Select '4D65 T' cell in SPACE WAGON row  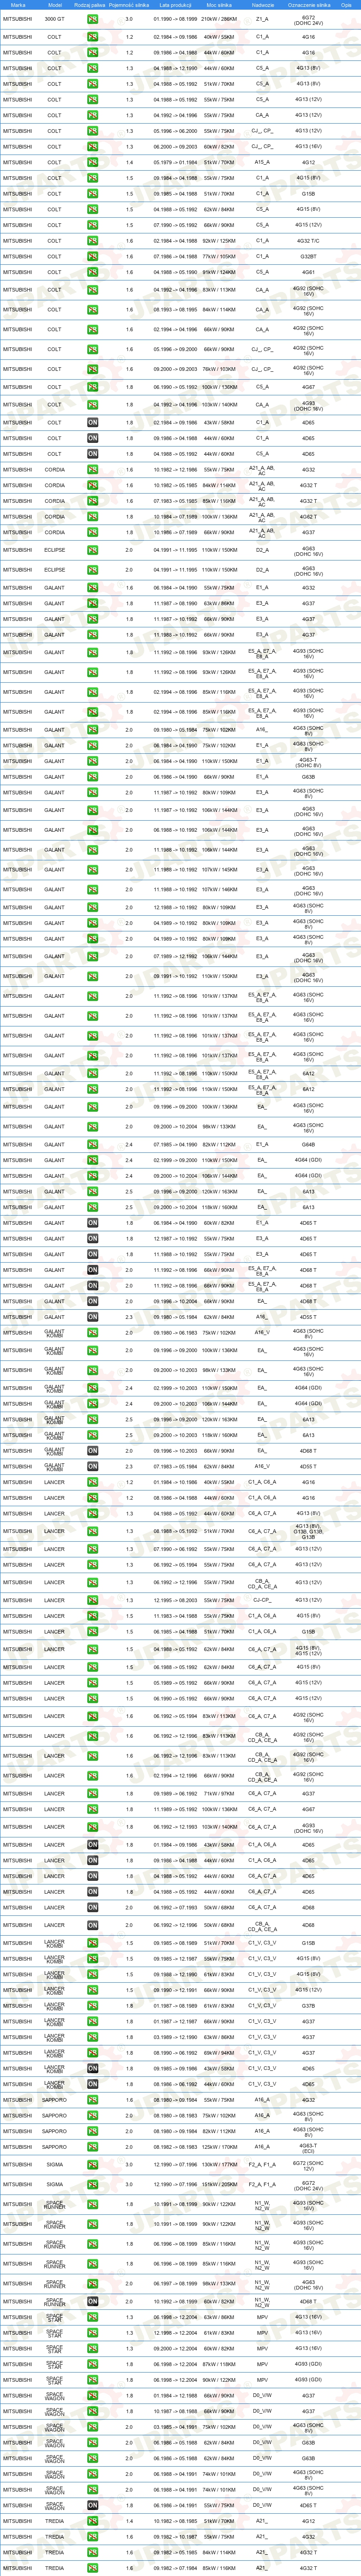click(308, 2505)
